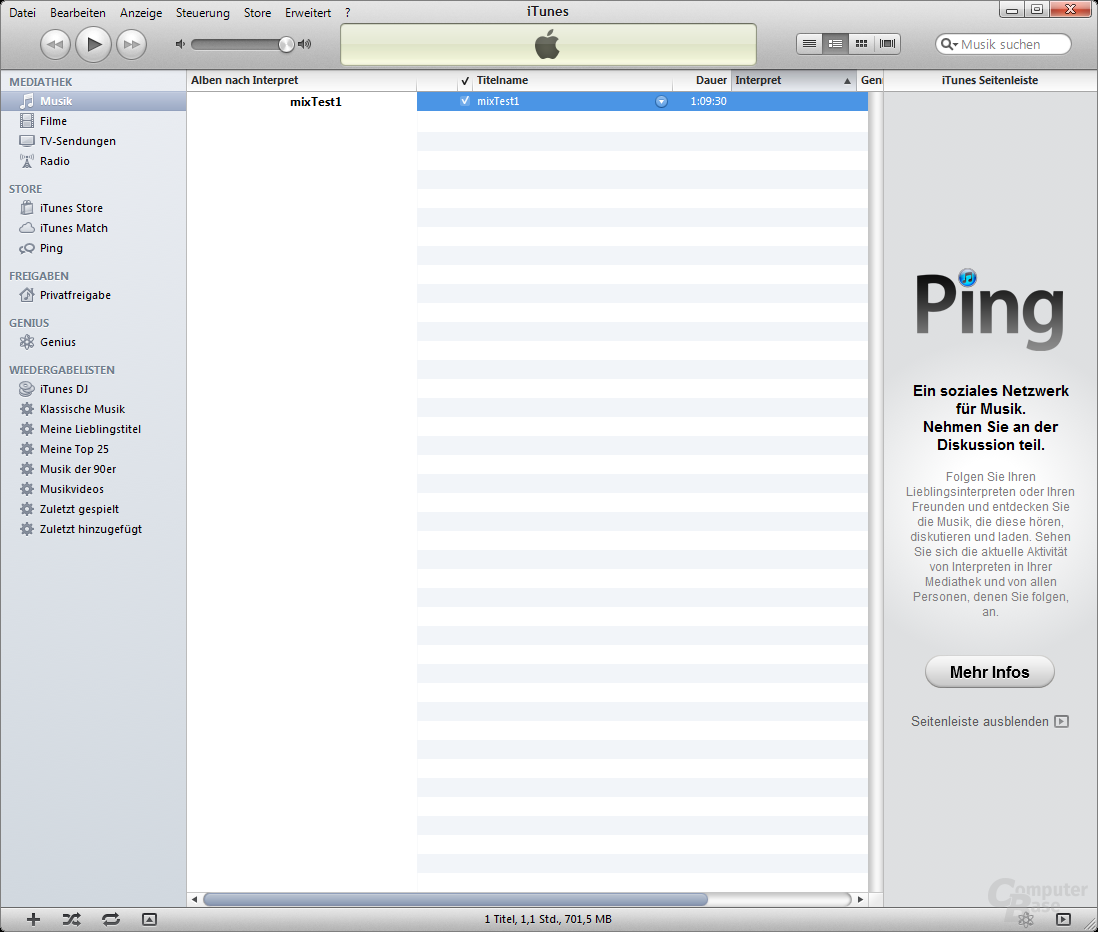Select mixTest1 album name
This screenshot has height=932, width=1098.
(316, 102)
